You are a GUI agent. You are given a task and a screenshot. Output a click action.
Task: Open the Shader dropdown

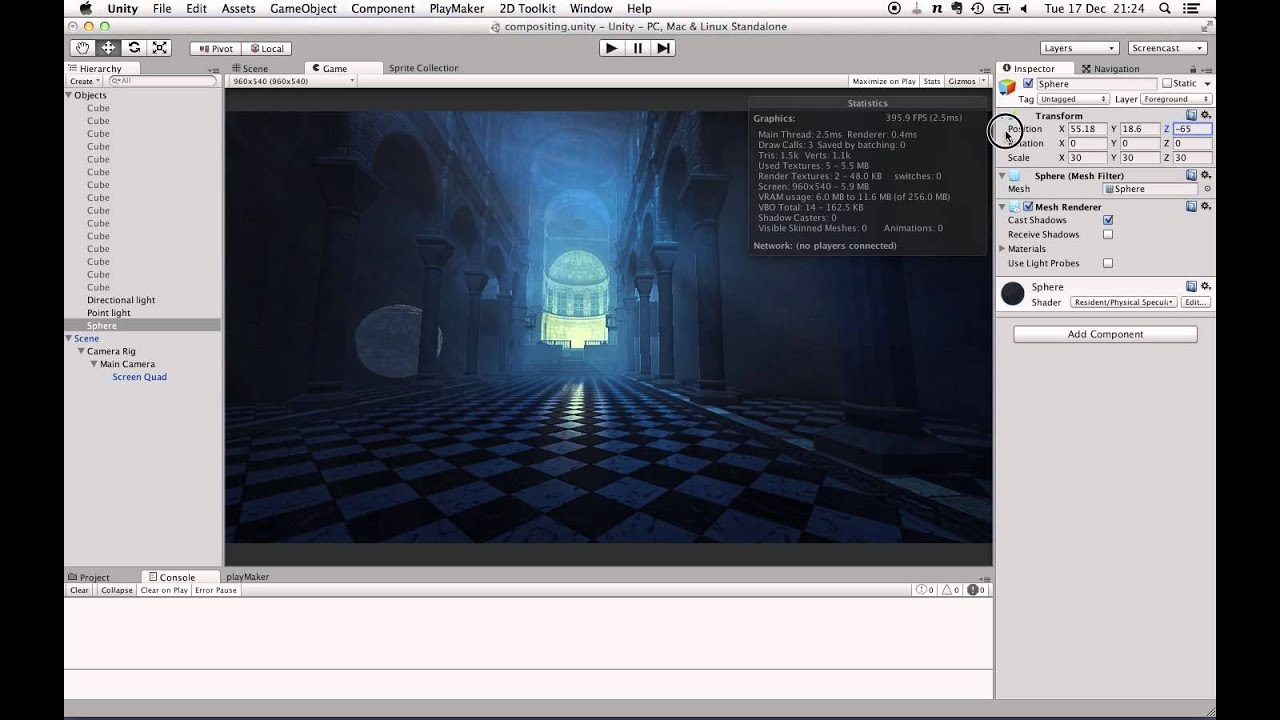[1124, 302]
